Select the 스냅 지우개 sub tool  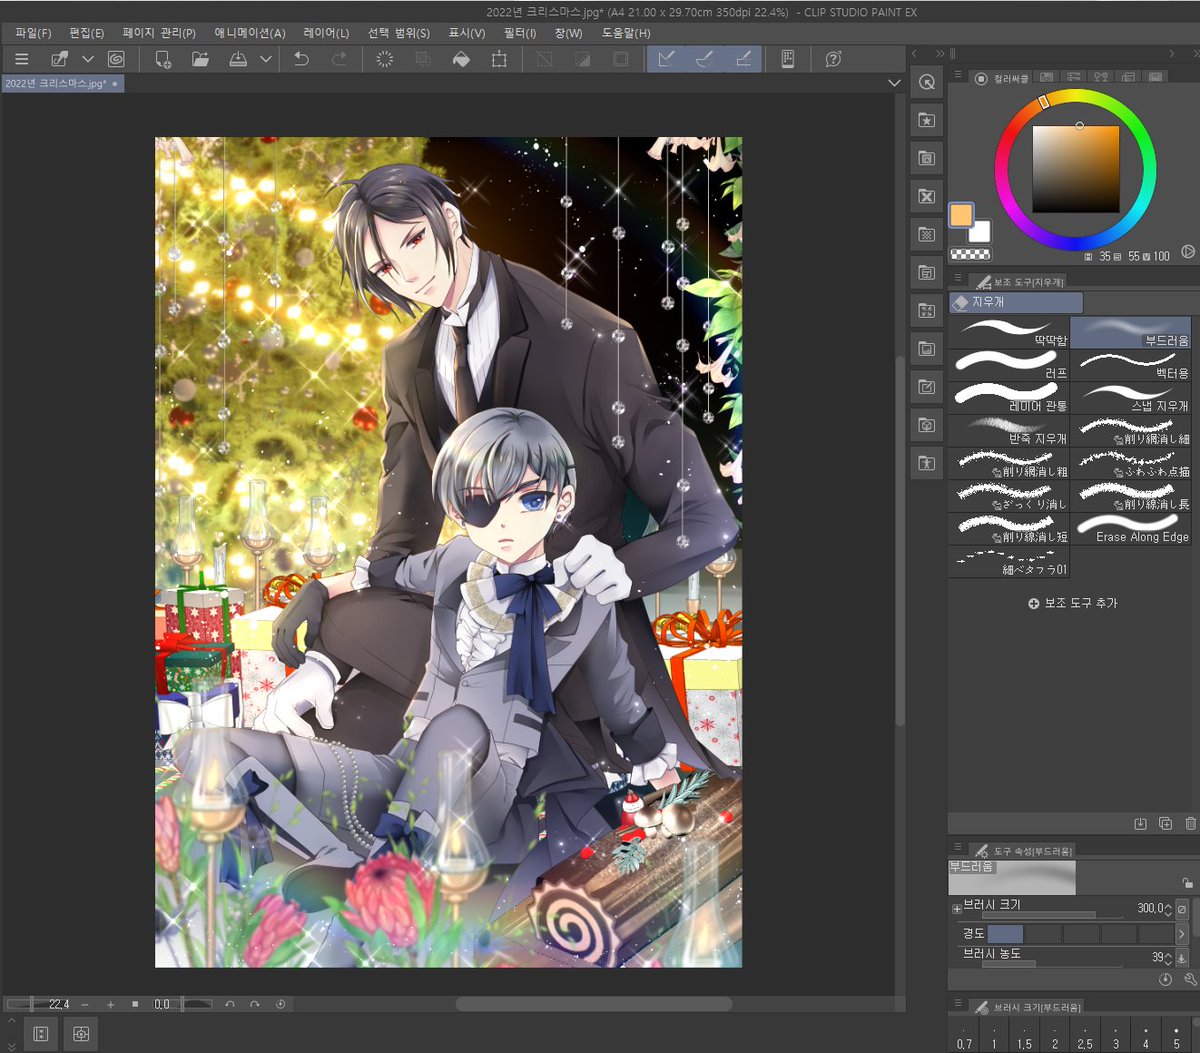(1131, 398)
